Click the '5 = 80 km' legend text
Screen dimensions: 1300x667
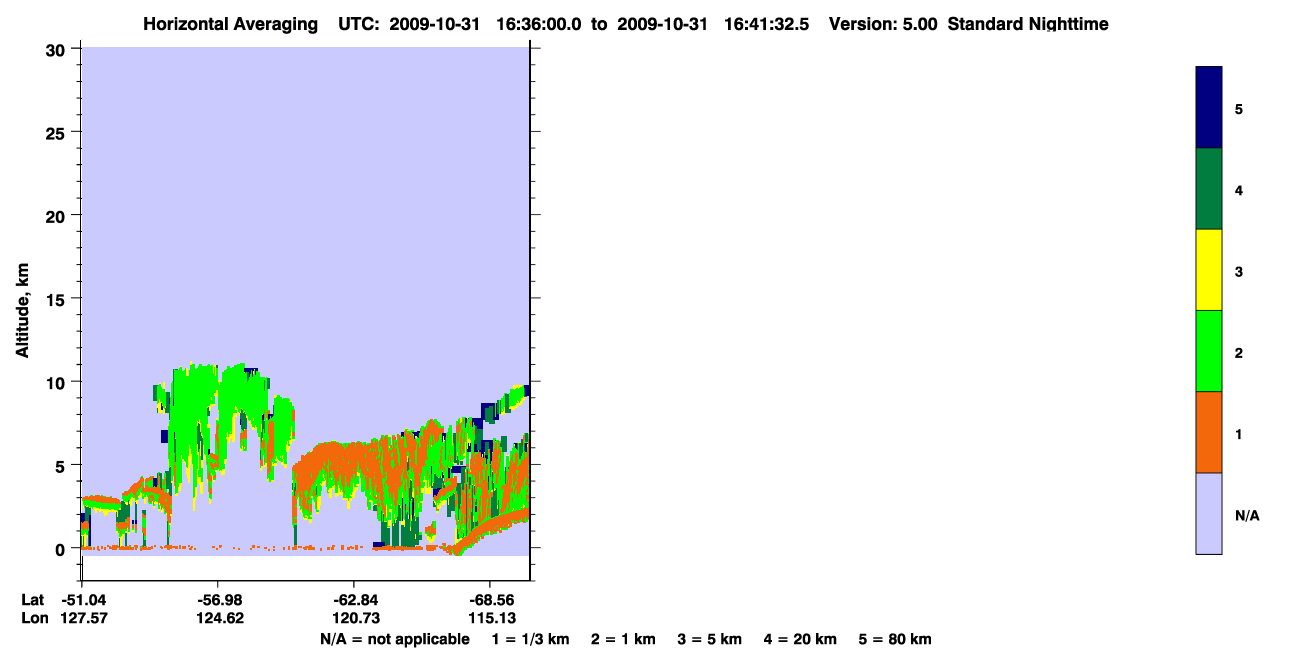895,639
